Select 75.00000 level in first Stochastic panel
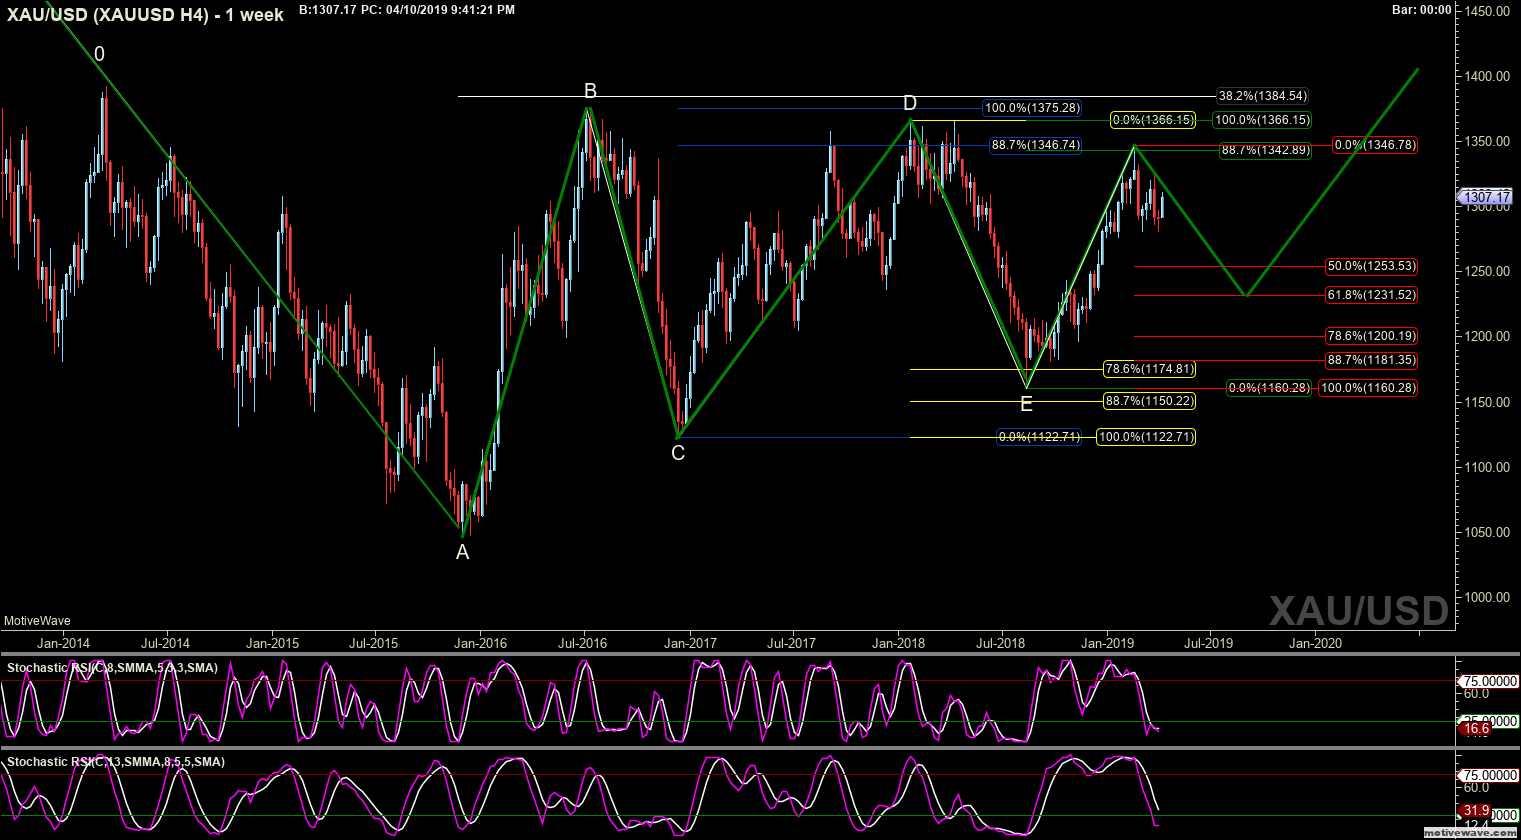Image resolution: width=1521 pixels, height=840 pixels. click(x=1489, y=682)
